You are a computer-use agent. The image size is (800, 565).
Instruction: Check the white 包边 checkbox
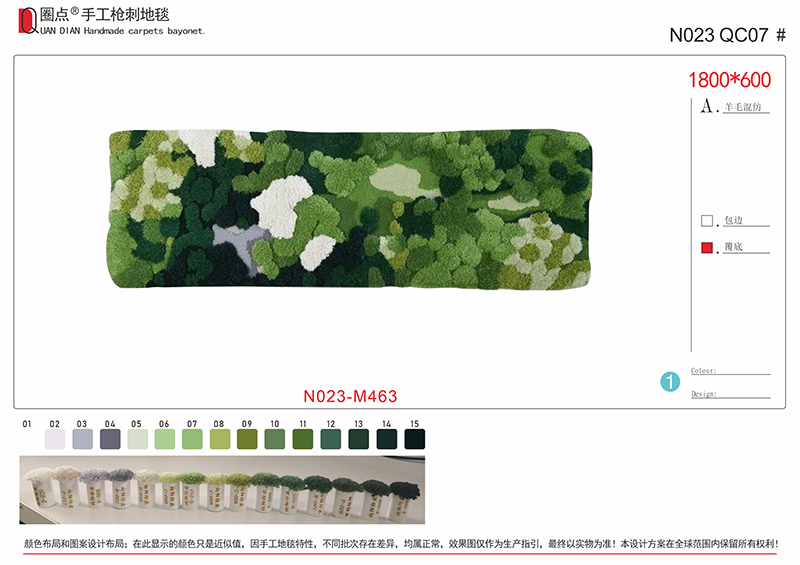click(707, 220)
